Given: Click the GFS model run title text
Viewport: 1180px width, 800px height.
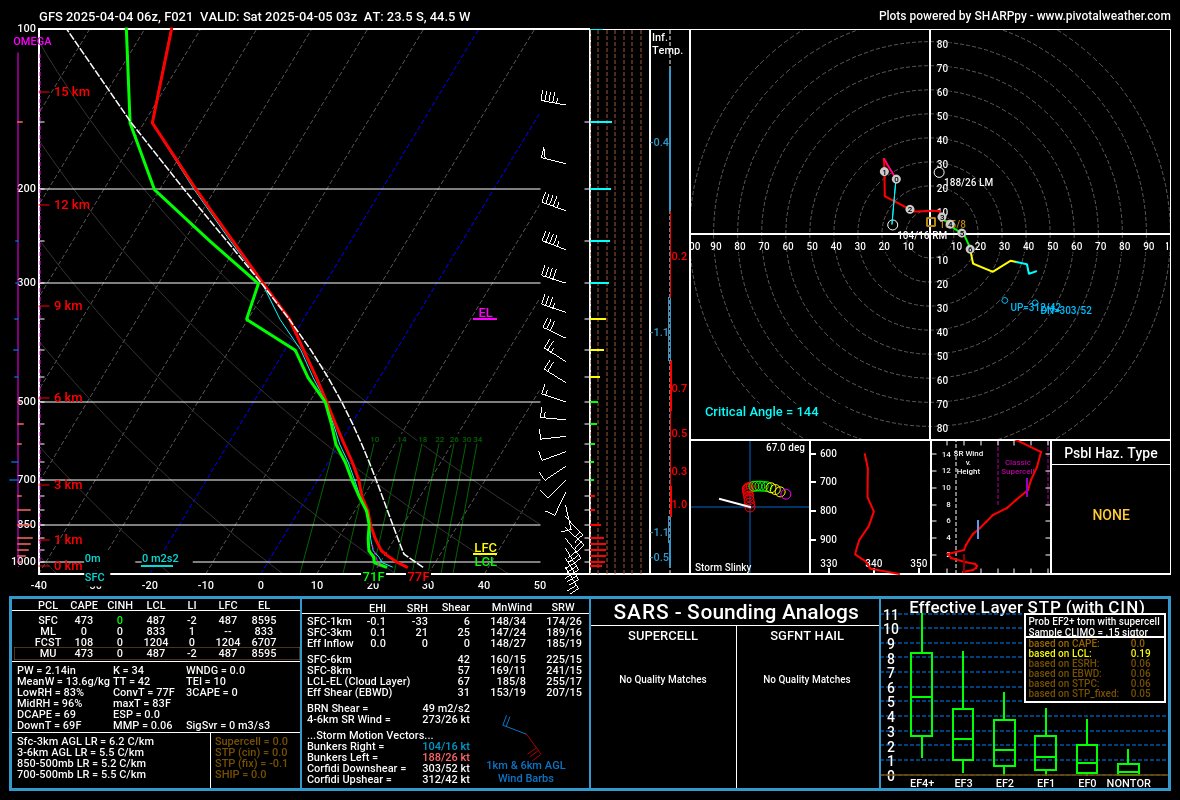Looking at the screenshot, I should click(254, 16).
